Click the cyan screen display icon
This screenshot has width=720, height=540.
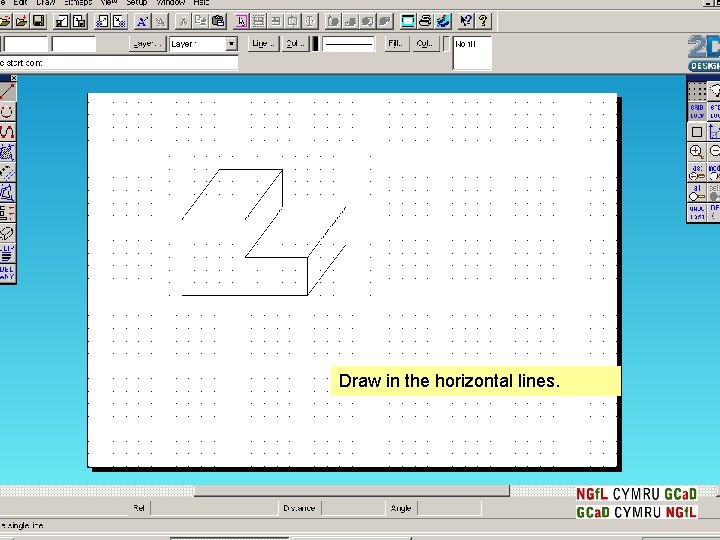click(408, 21)
